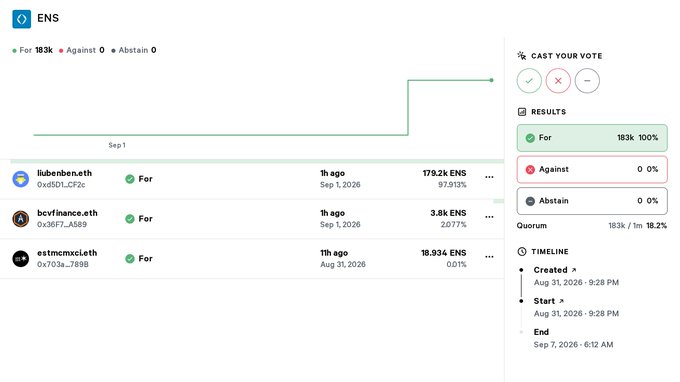
Task: Click the 97.913% share value
Action: tap(452, 185)
